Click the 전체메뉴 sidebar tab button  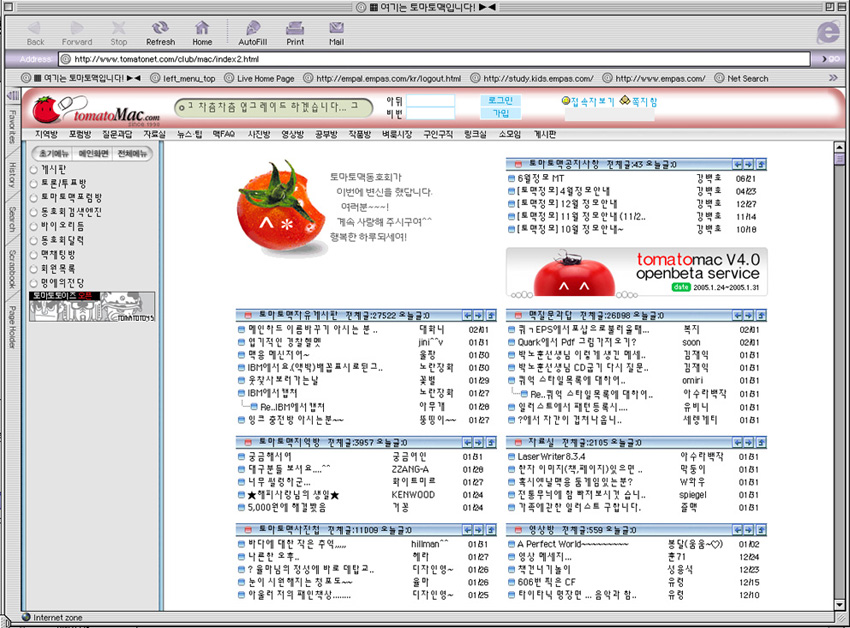pos(133,154)
